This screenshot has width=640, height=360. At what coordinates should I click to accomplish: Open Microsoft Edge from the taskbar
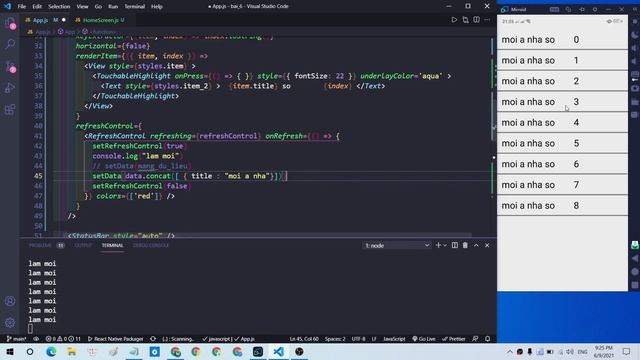(51, 351)
